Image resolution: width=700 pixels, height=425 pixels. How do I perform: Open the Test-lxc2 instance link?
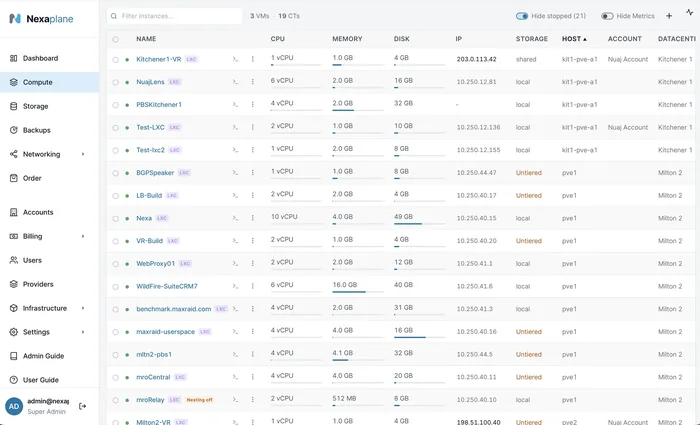point(150,150)
